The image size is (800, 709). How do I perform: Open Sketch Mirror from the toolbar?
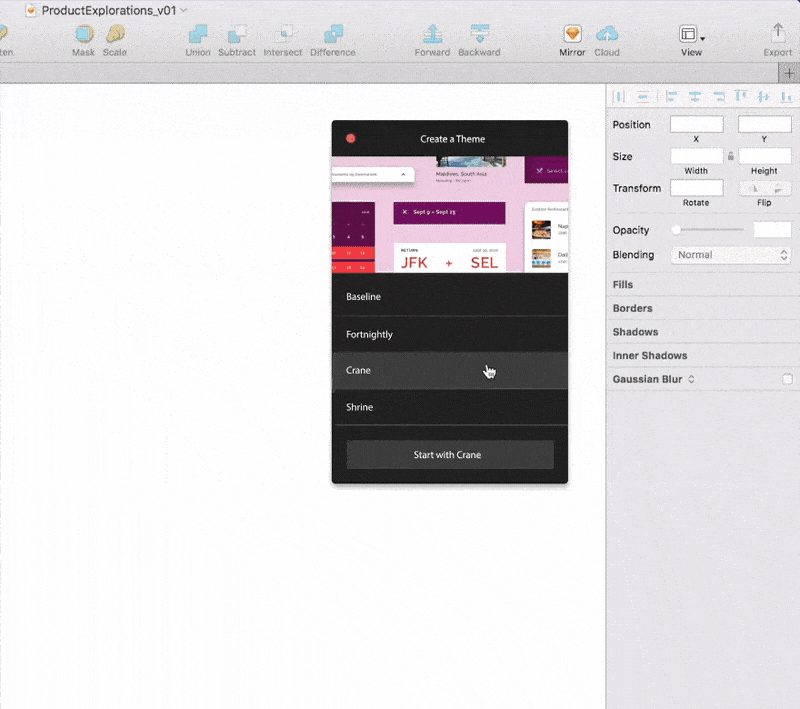572,34
